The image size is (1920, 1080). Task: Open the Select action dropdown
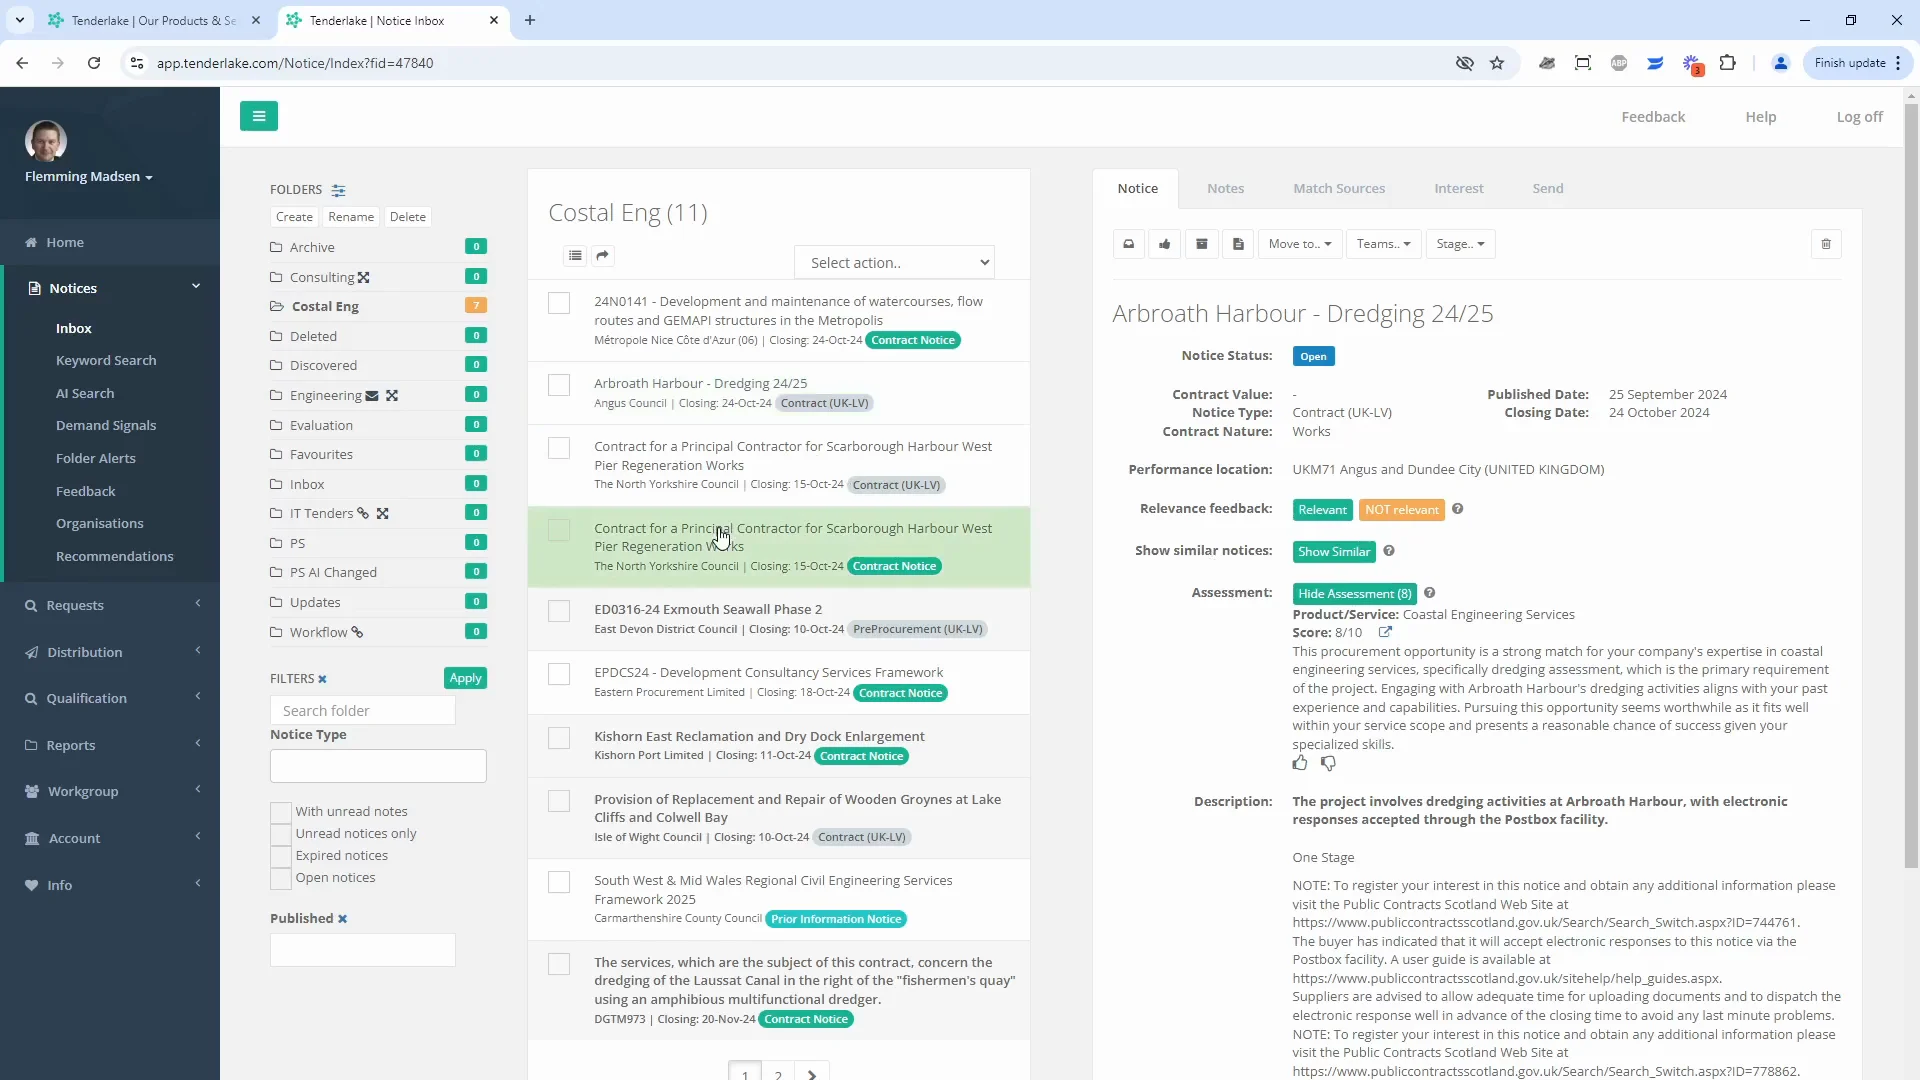894,263
